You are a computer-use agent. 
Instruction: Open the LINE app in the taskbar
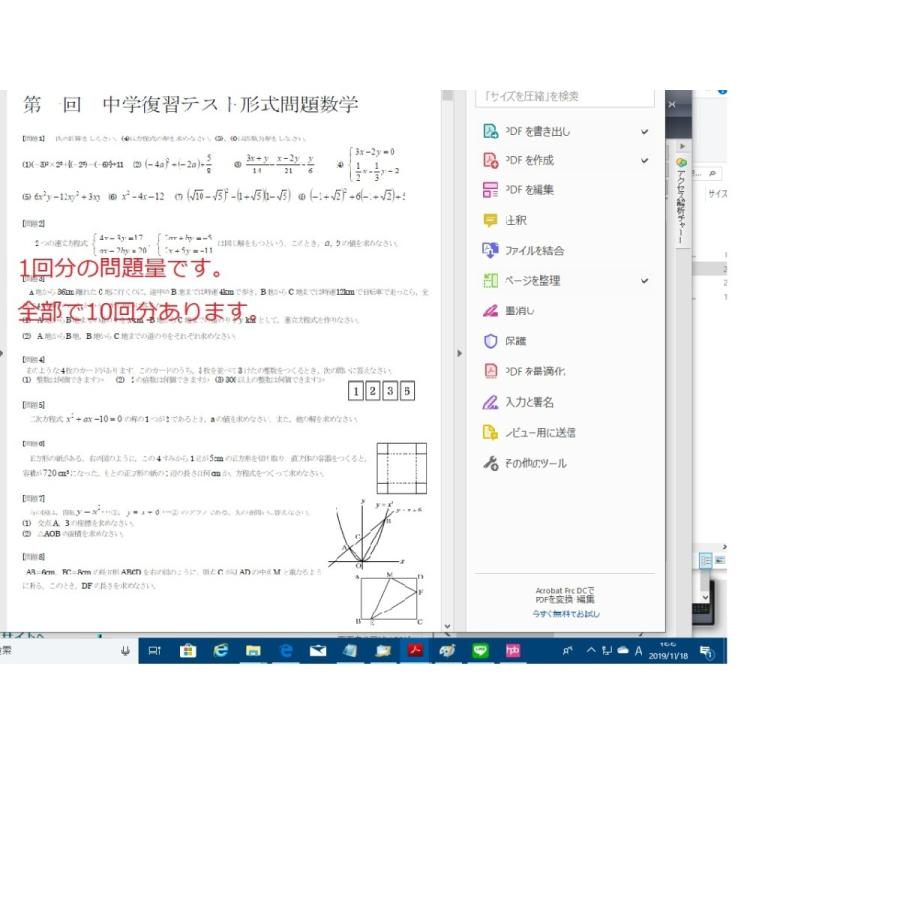480,651
